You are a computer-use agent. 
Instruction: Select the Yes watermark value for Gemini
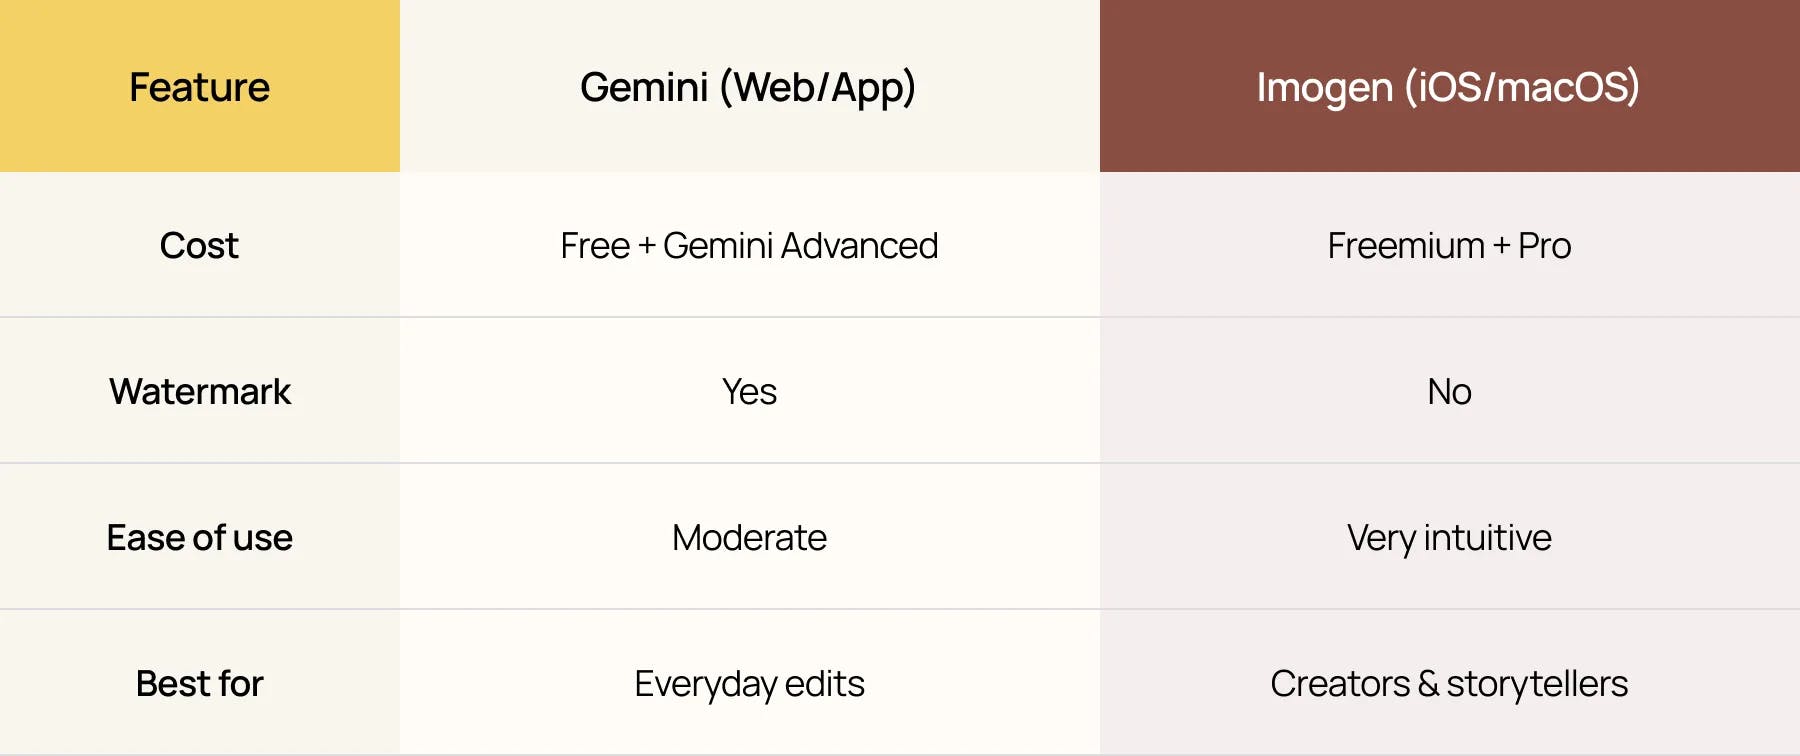(x=749, y=392)
